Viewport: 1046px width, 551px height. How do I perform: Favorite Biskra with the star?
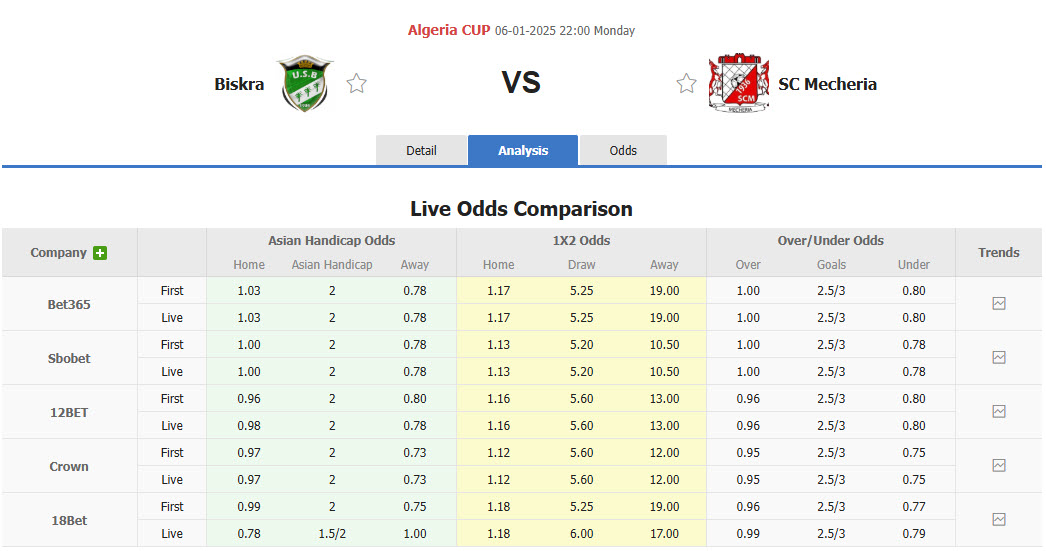pos(357,84)
